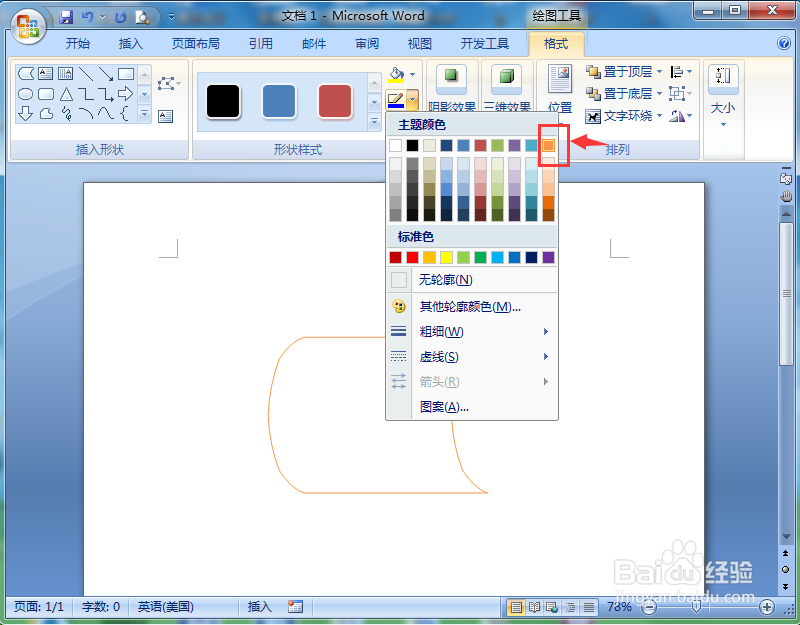Click the shape fill paint bucket icon
Image resolution: width=800 pixels, height=625 pixels.
[x=396, y=74]
